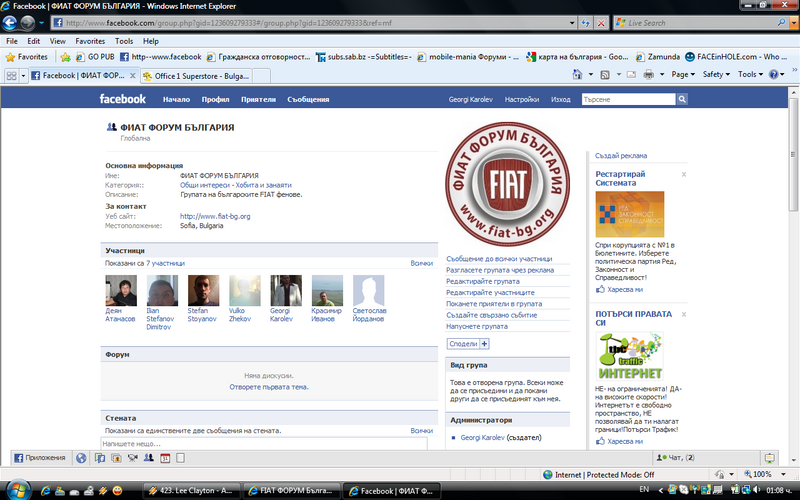
Task: Open the Page dropdown in IE toolbar
Action: tap(683, 75)
